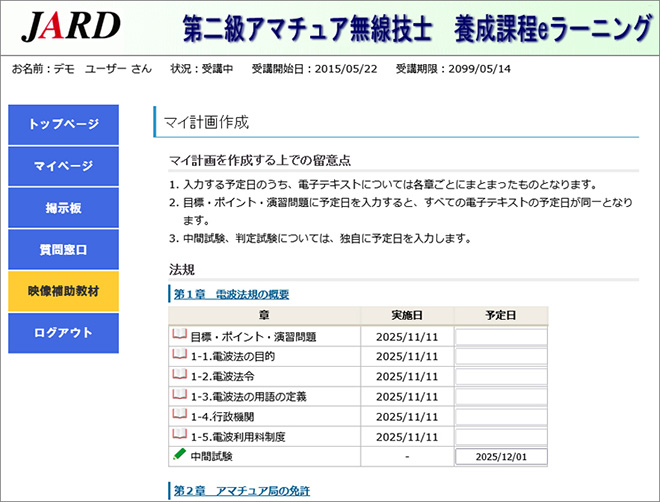Click book icon beside 1-4.行政機関
This screenshot has width=660, height=502.
coord(180,416)
